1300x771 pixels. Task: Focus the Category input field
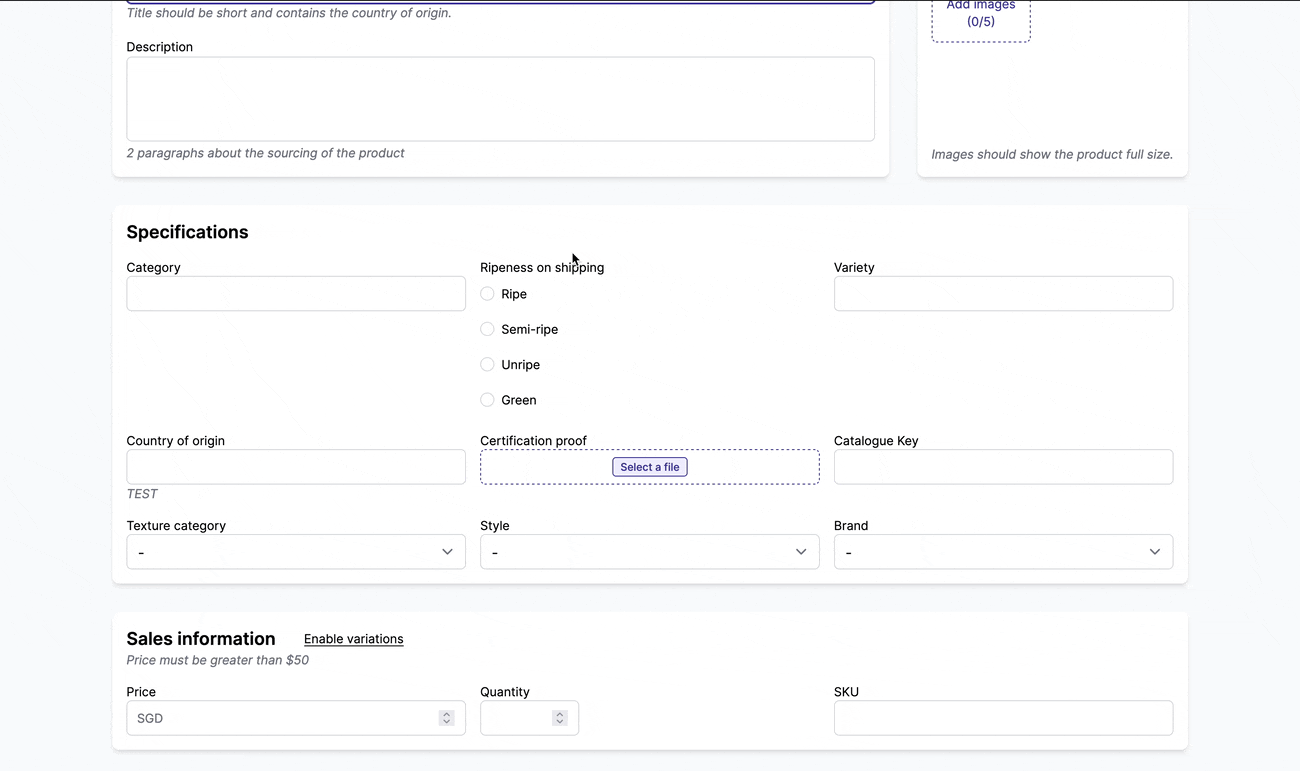295,293
